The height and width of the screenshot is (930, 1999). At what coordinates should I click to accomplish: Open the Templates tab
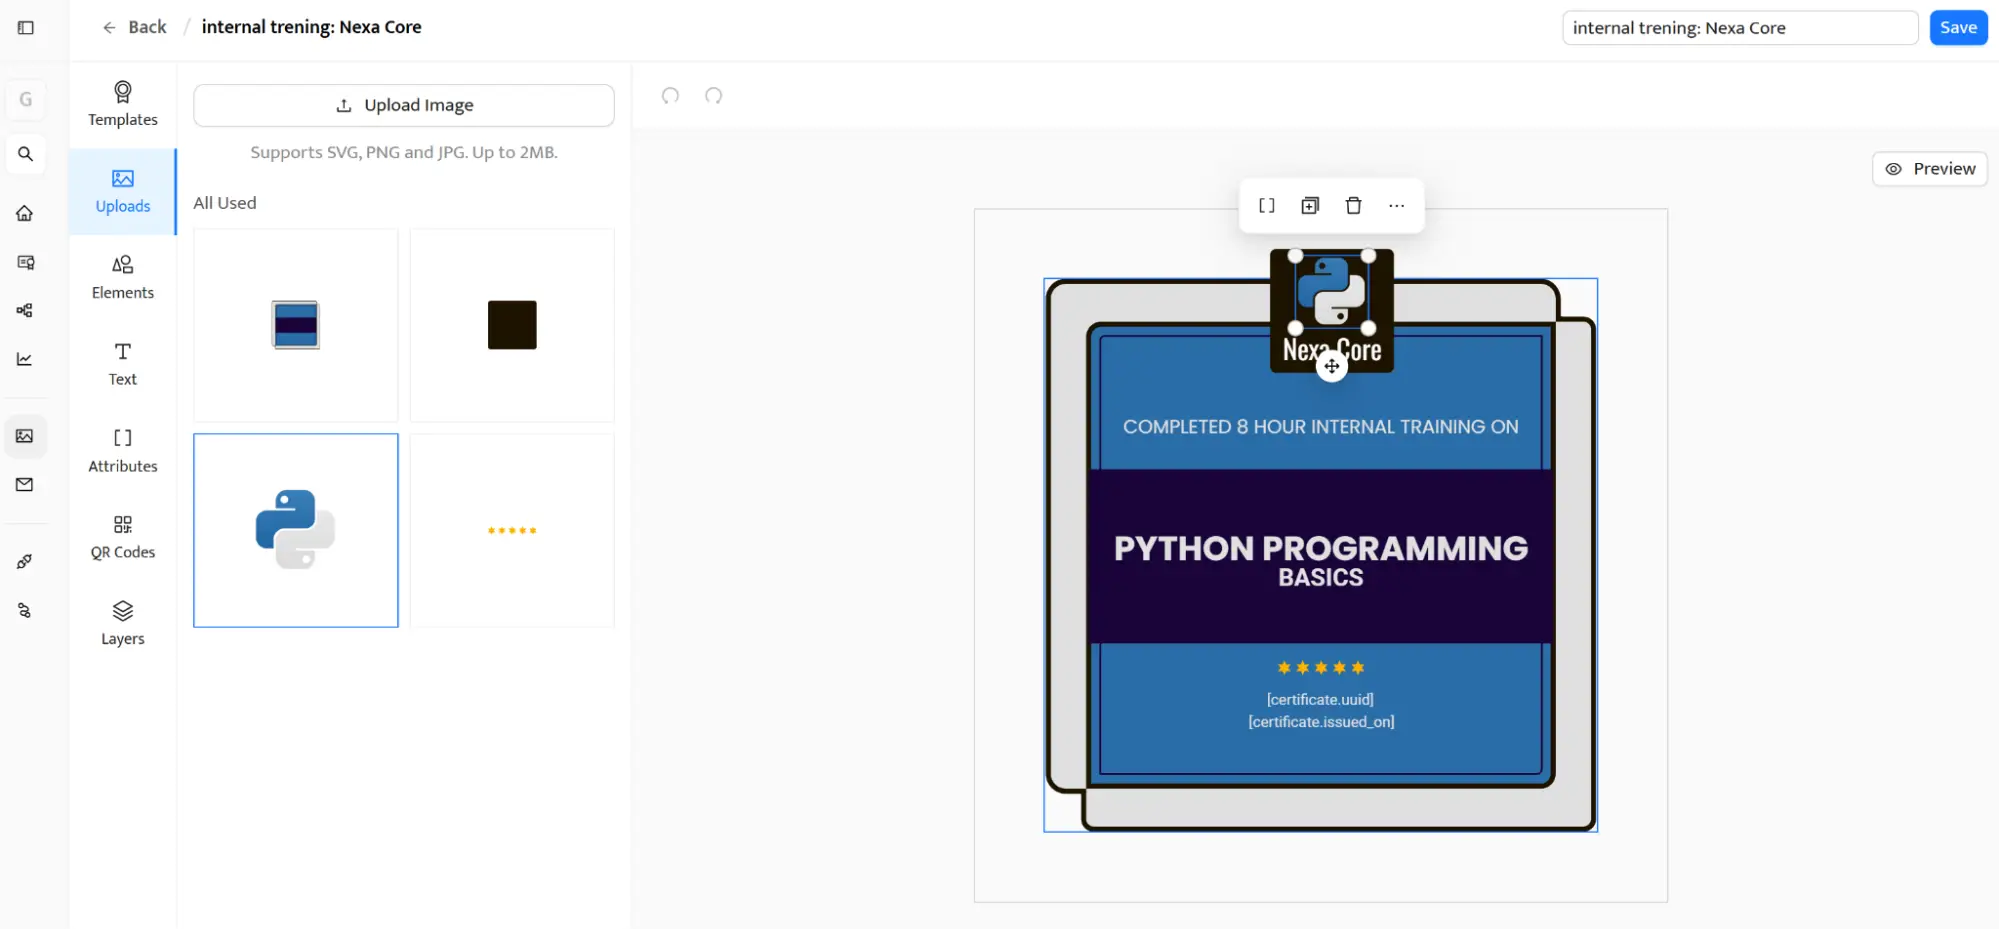(x=123, y=105)
